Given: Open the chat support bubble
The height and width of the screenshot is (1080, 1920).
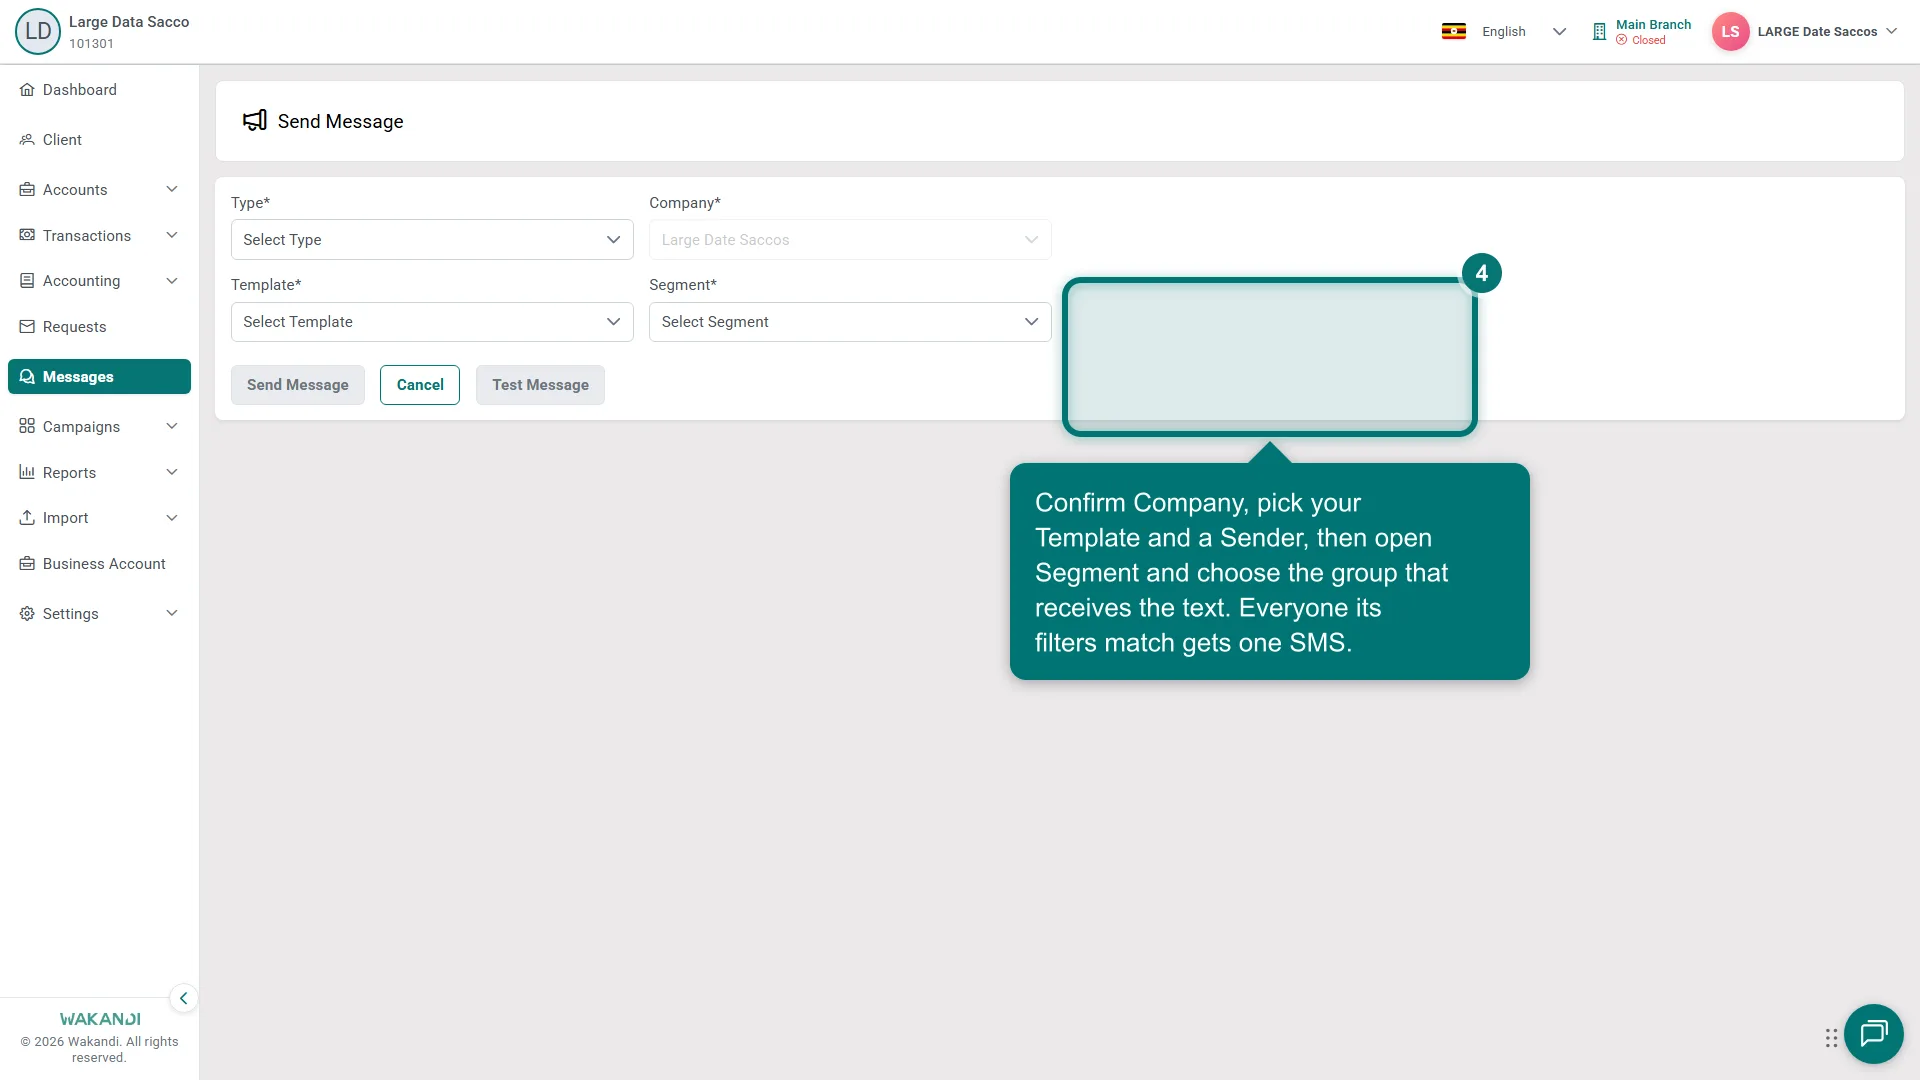Looking at the screenshot, I should (x=1873, y=1034).
